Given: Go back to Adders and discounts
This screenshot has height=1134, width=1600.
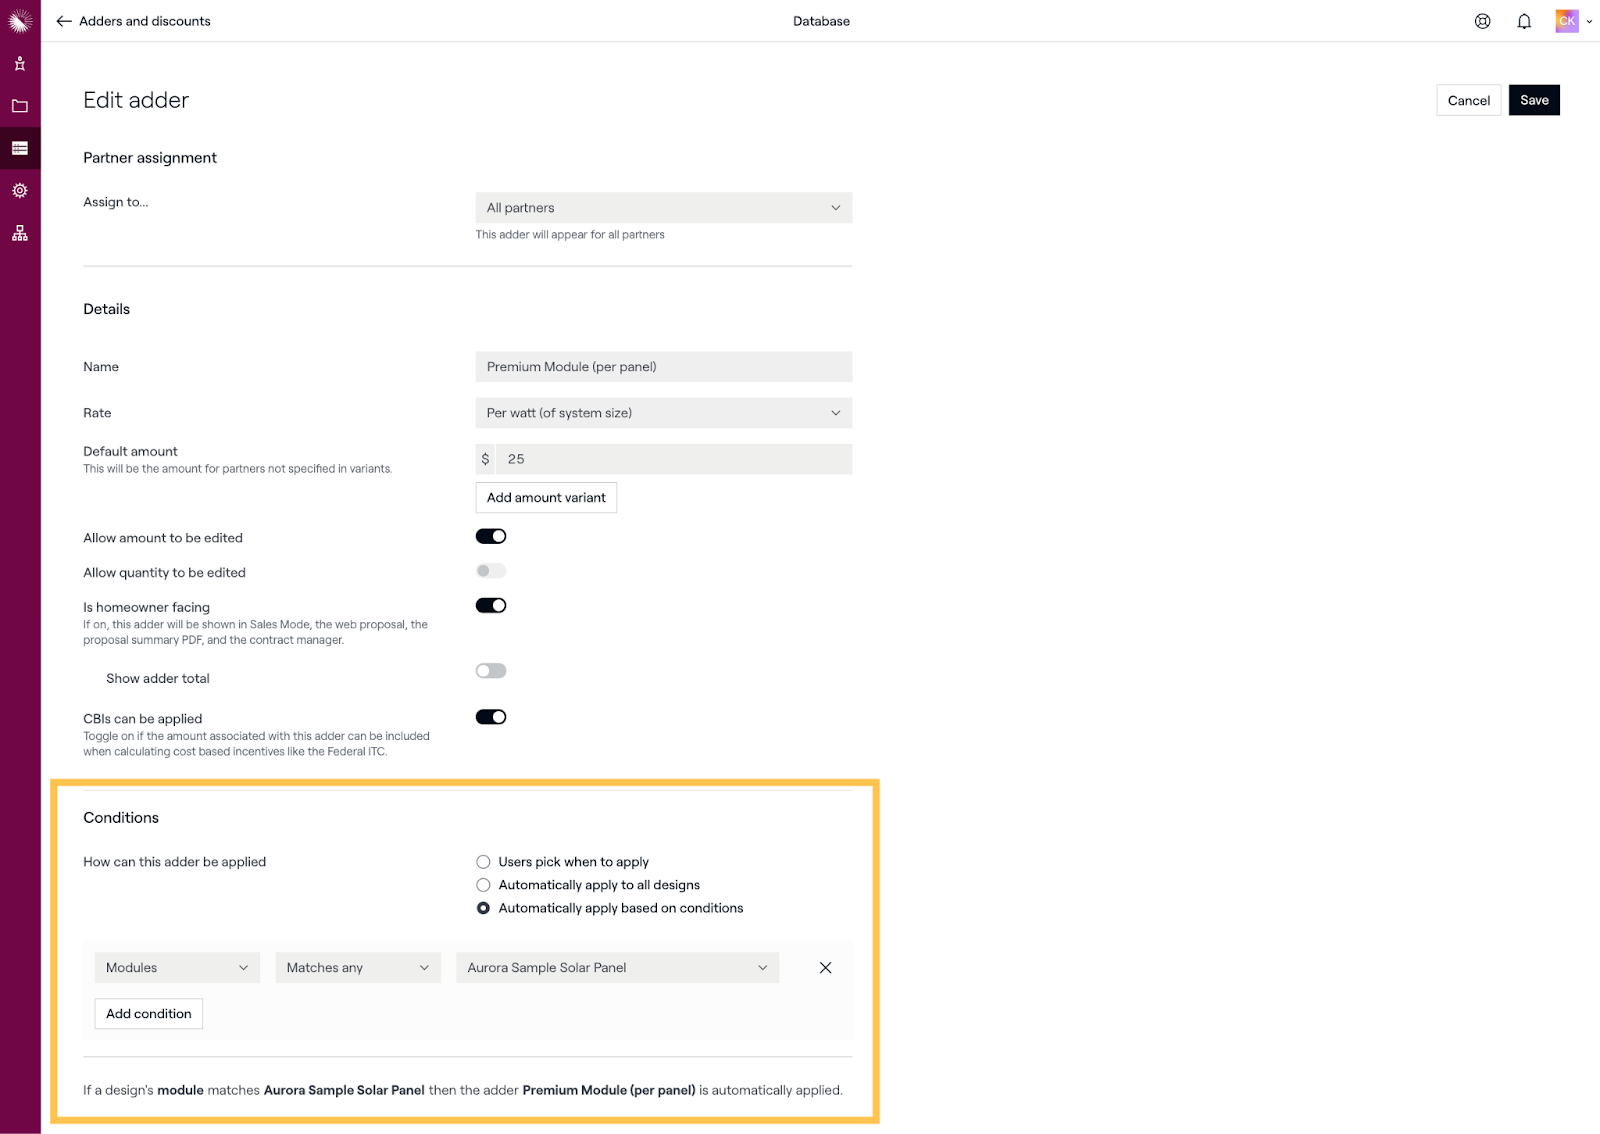Looking at the screenshot, I should (x=134, y=21).
